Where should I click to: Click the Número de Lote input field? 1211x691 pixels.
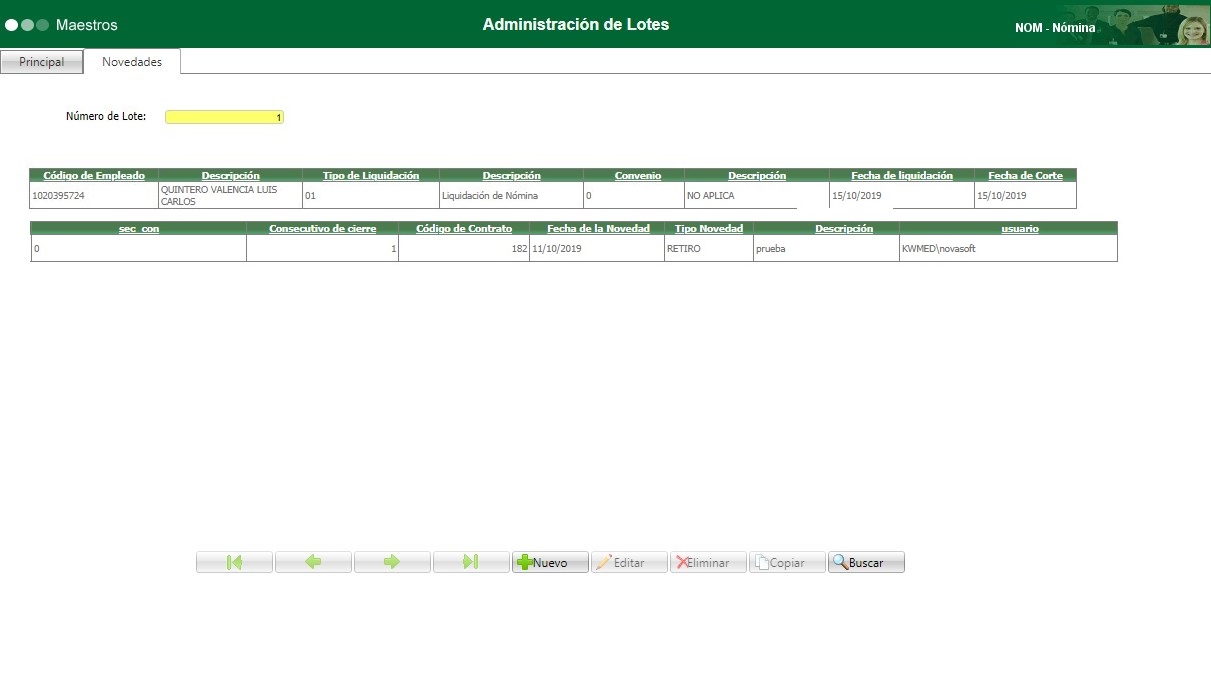tap(224, 116)
